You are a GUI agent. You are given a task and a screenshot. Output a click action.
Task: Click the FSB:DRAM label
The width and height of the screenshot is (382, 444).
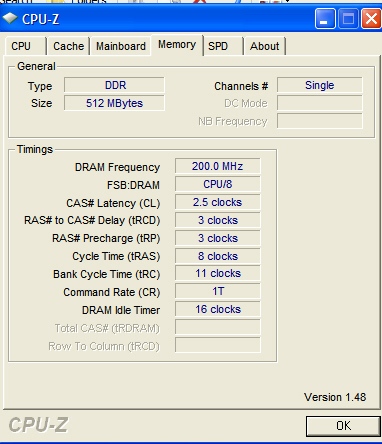point(133,185)
